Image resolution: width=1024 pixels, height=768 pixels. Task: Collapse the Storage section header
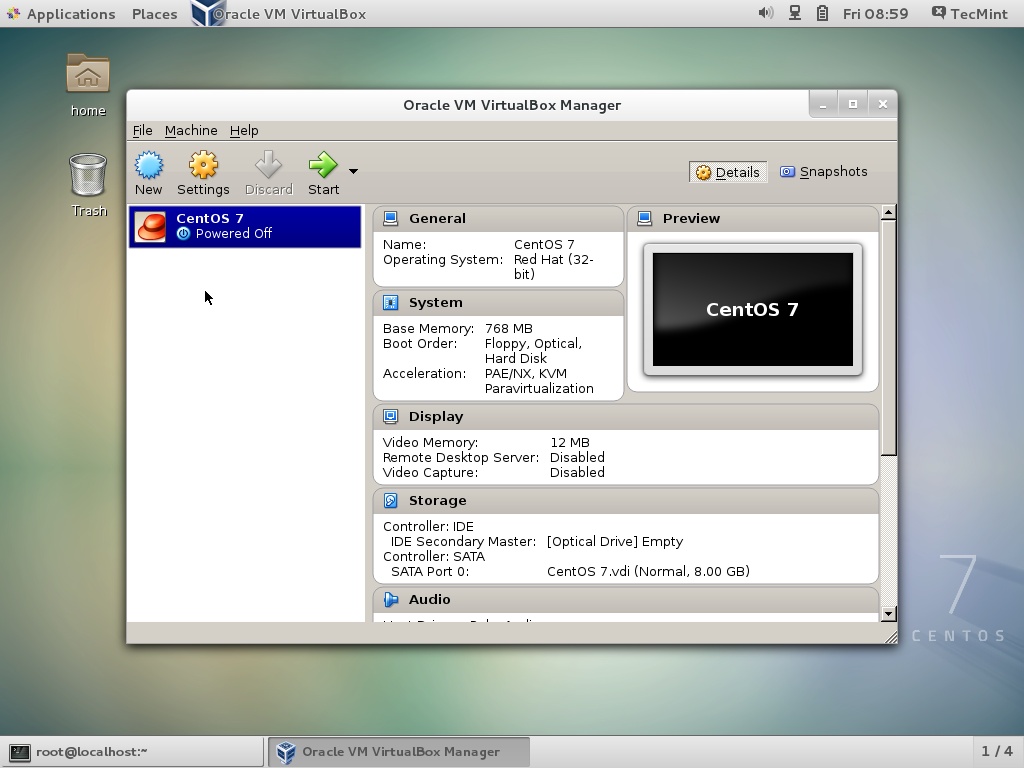(x=437, y=500)
